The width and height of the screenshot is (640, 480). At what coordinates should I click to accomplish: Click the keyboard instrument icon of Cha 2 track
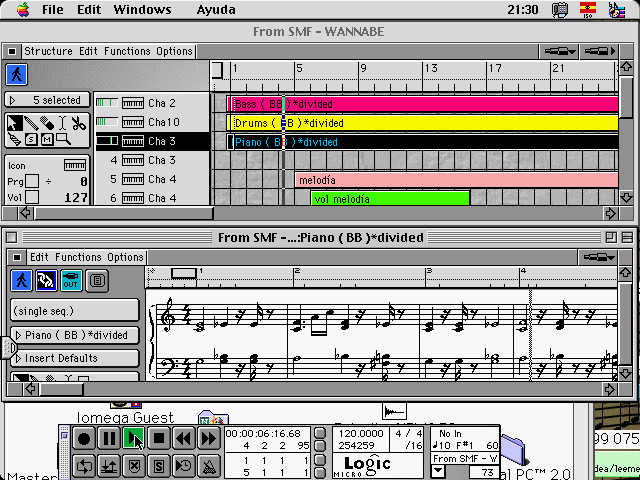pyautogui.click(x=133, y=103)
